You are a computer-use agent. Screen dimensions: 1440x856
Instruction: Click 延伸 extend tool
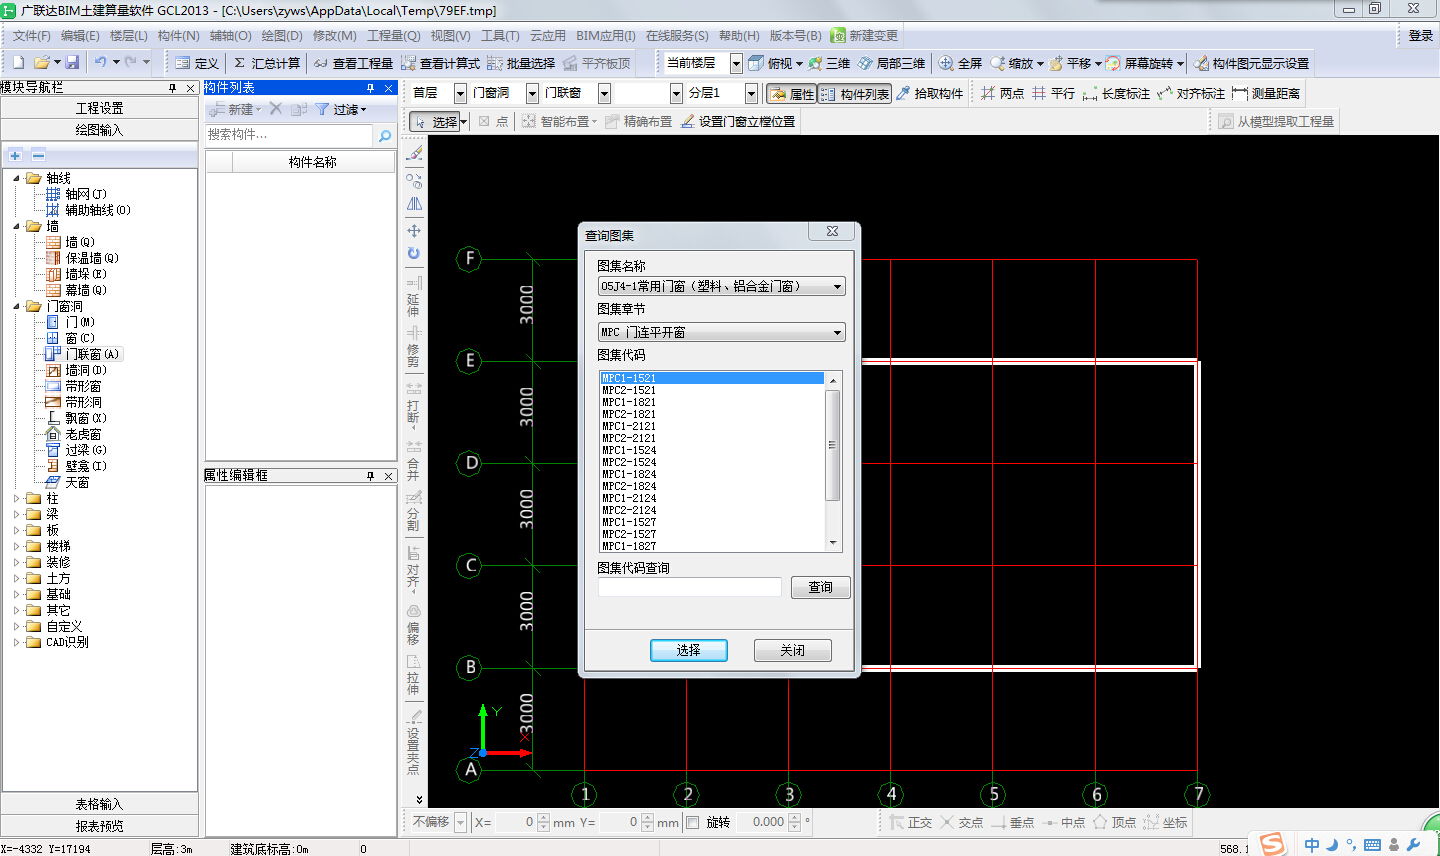(x=414, y=297)
